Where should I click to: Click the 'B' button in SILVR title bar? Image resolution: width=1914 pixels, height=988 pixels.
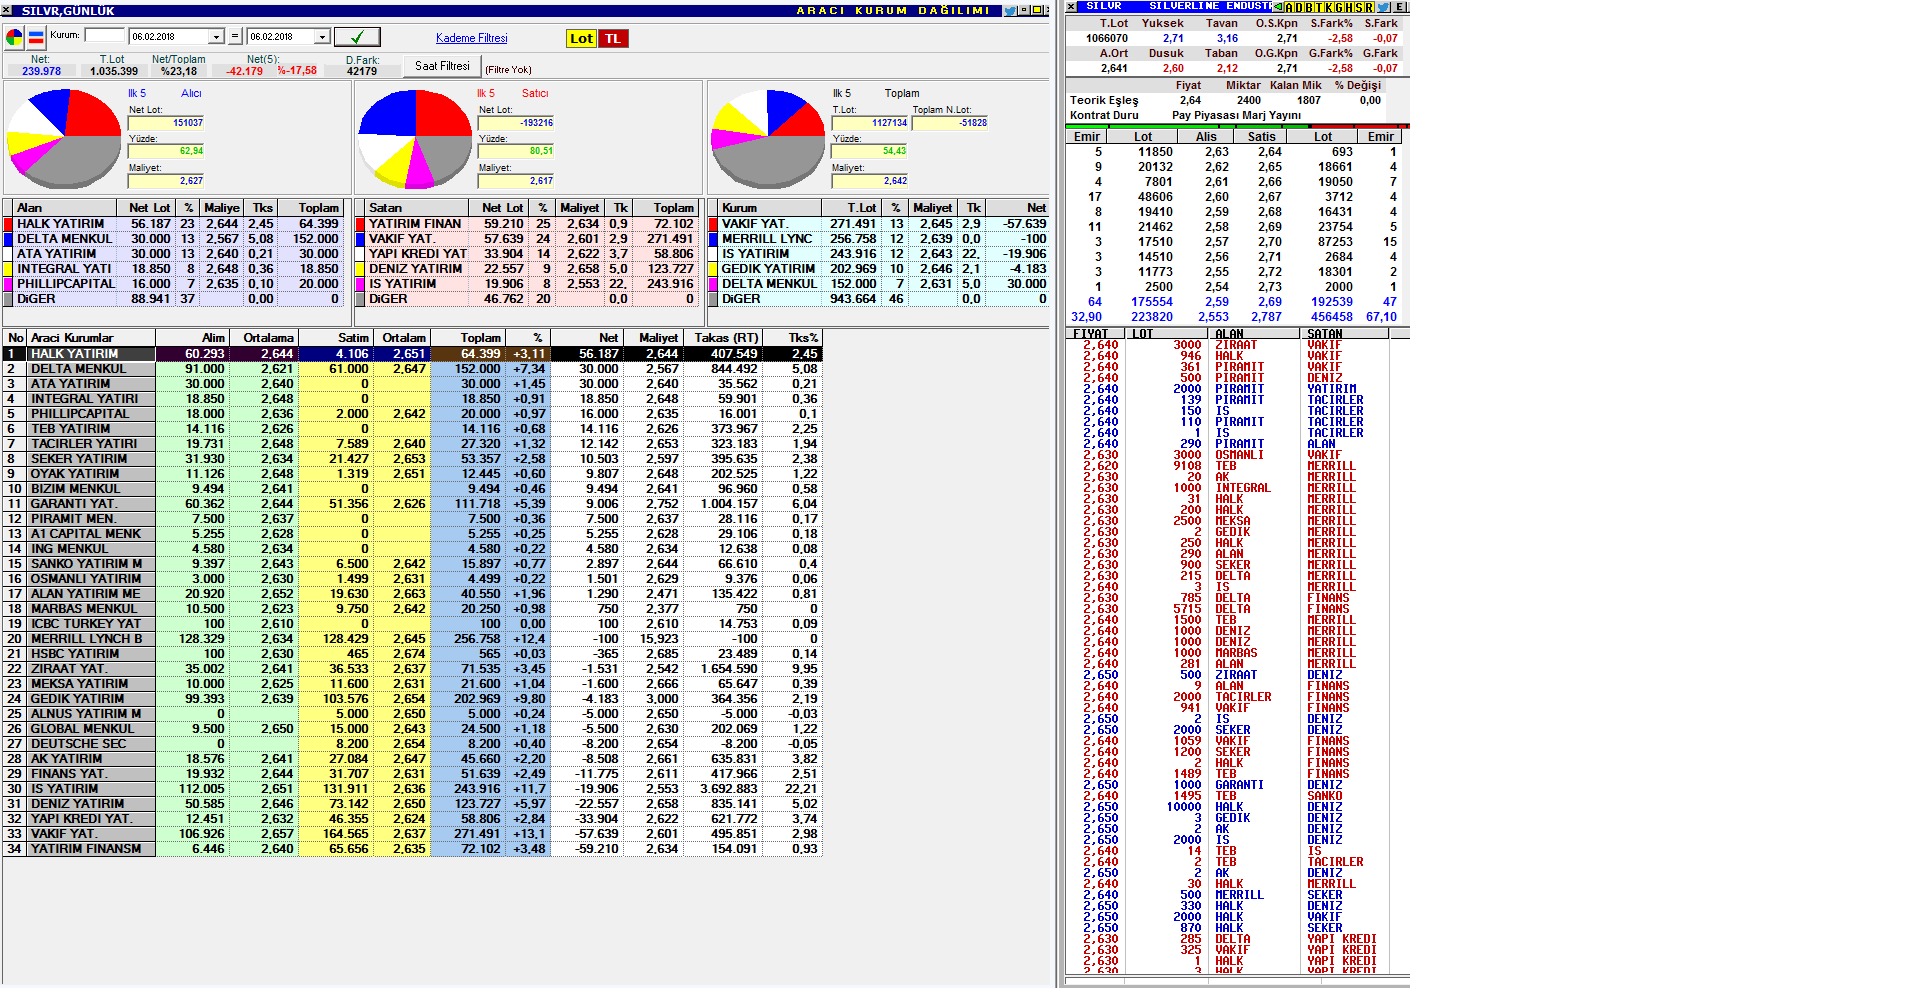pyautogui.click(x=1310, y=7)
